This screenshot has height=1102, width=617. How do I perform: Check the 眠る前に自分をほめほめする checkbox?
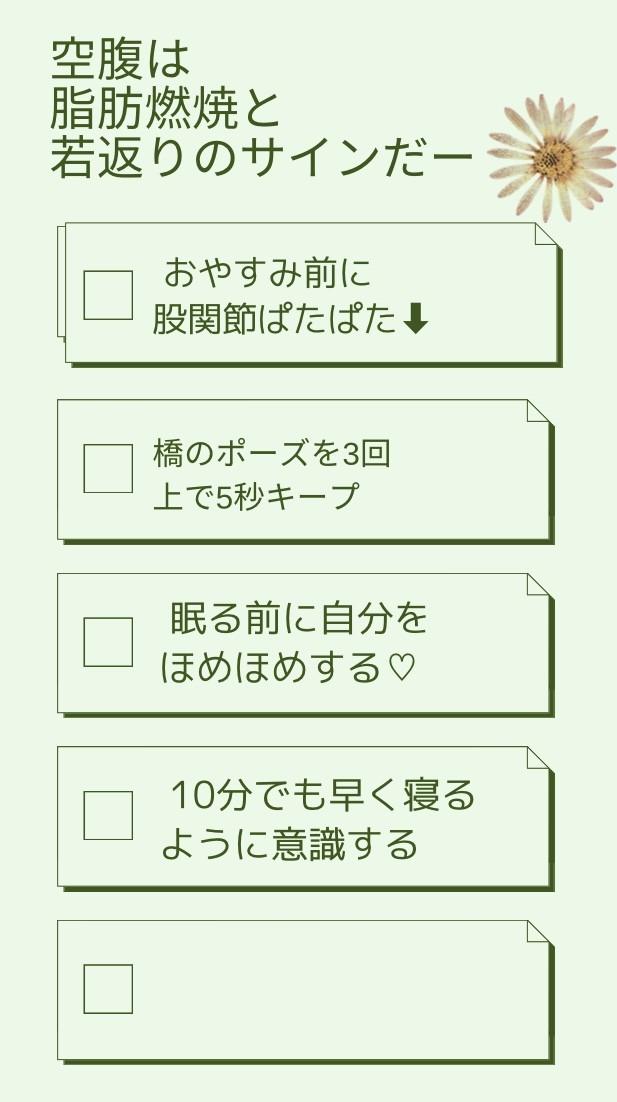108,642
